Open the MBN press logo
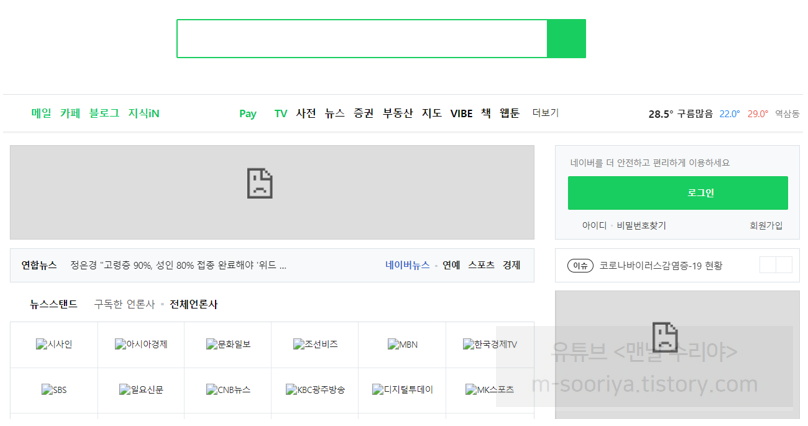The image size is (808, 426). (x=402, y=345)
